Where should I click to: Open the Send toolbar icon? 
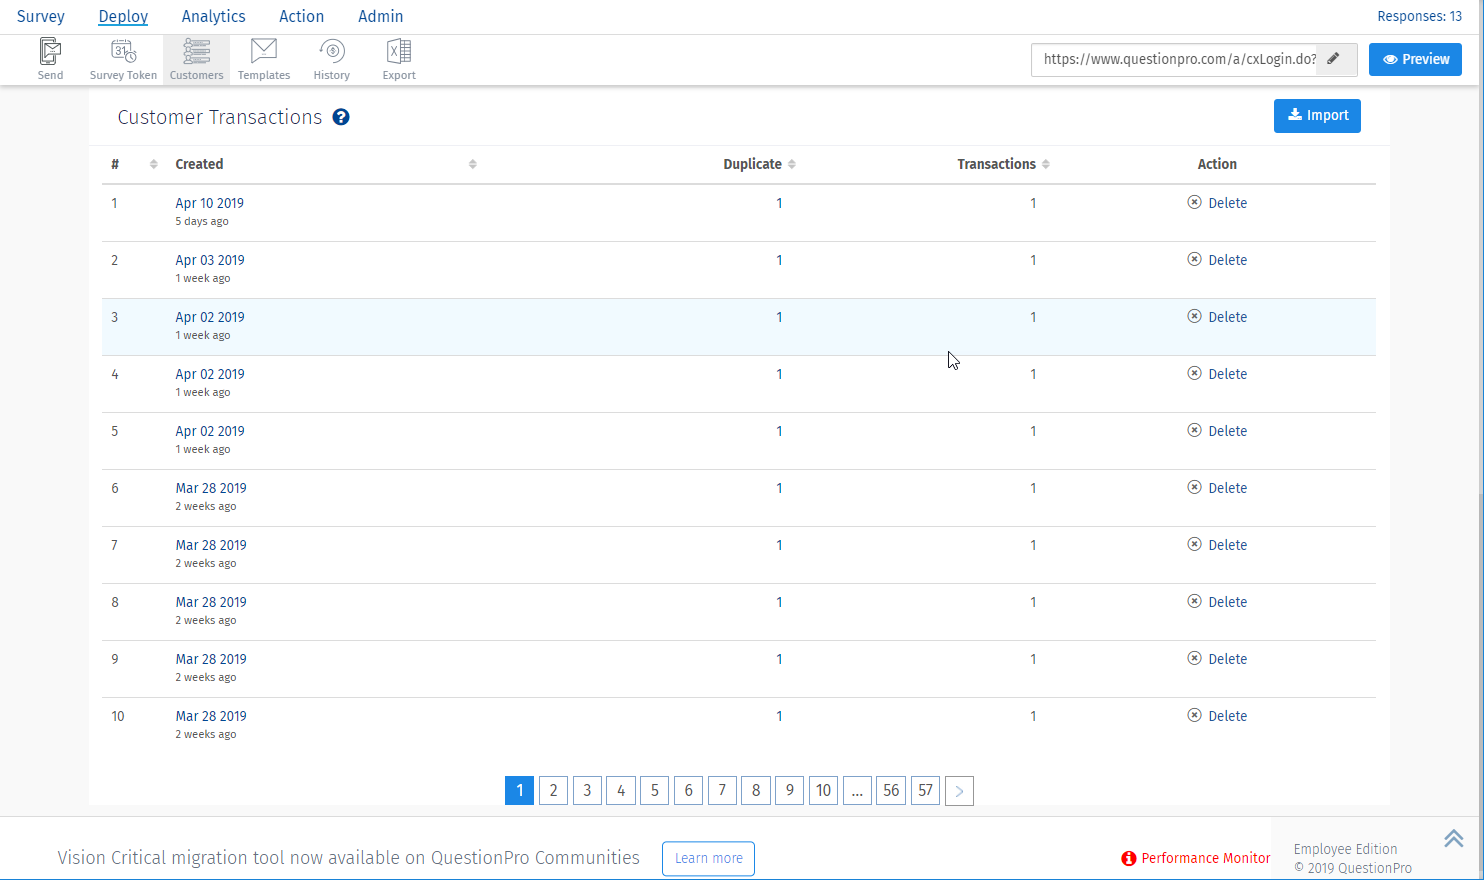coord(50,59)
